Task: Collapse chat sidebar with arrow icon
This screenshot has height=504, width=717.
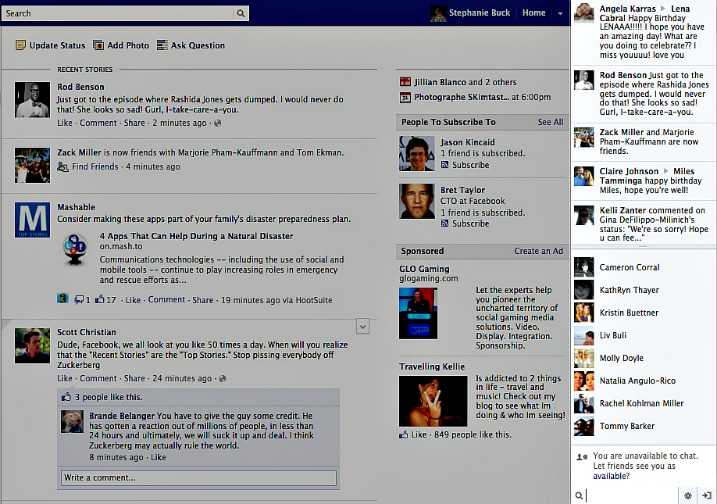Action: 706,495
